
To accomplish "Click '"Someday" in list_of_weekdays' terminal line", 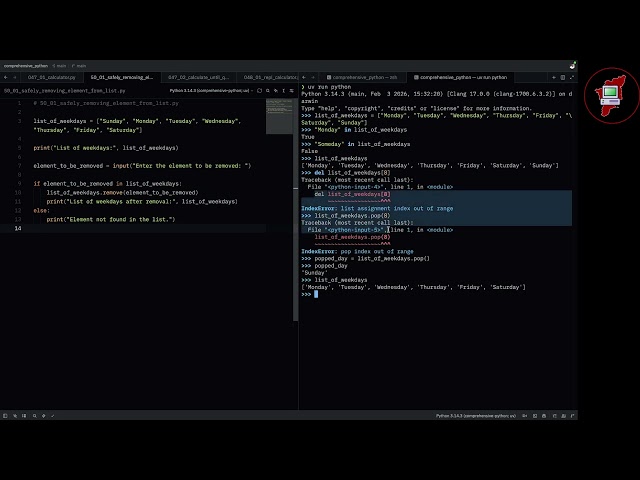I will tap(356, 144).
